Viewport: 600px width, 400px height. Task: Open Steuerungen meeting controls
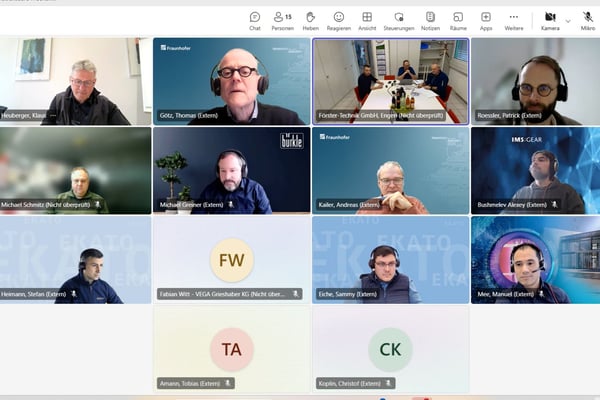coord(398,20)
